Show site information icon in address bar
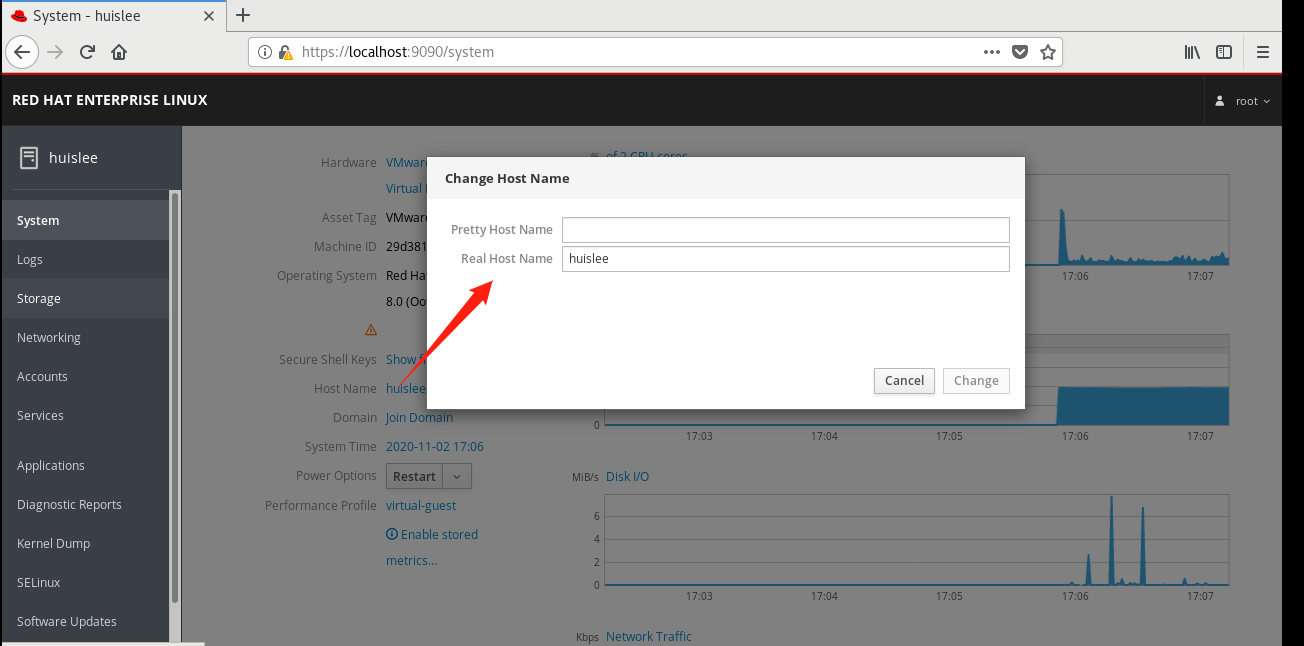The width and height of the screenshot is (1304, 646). (265, 52)
